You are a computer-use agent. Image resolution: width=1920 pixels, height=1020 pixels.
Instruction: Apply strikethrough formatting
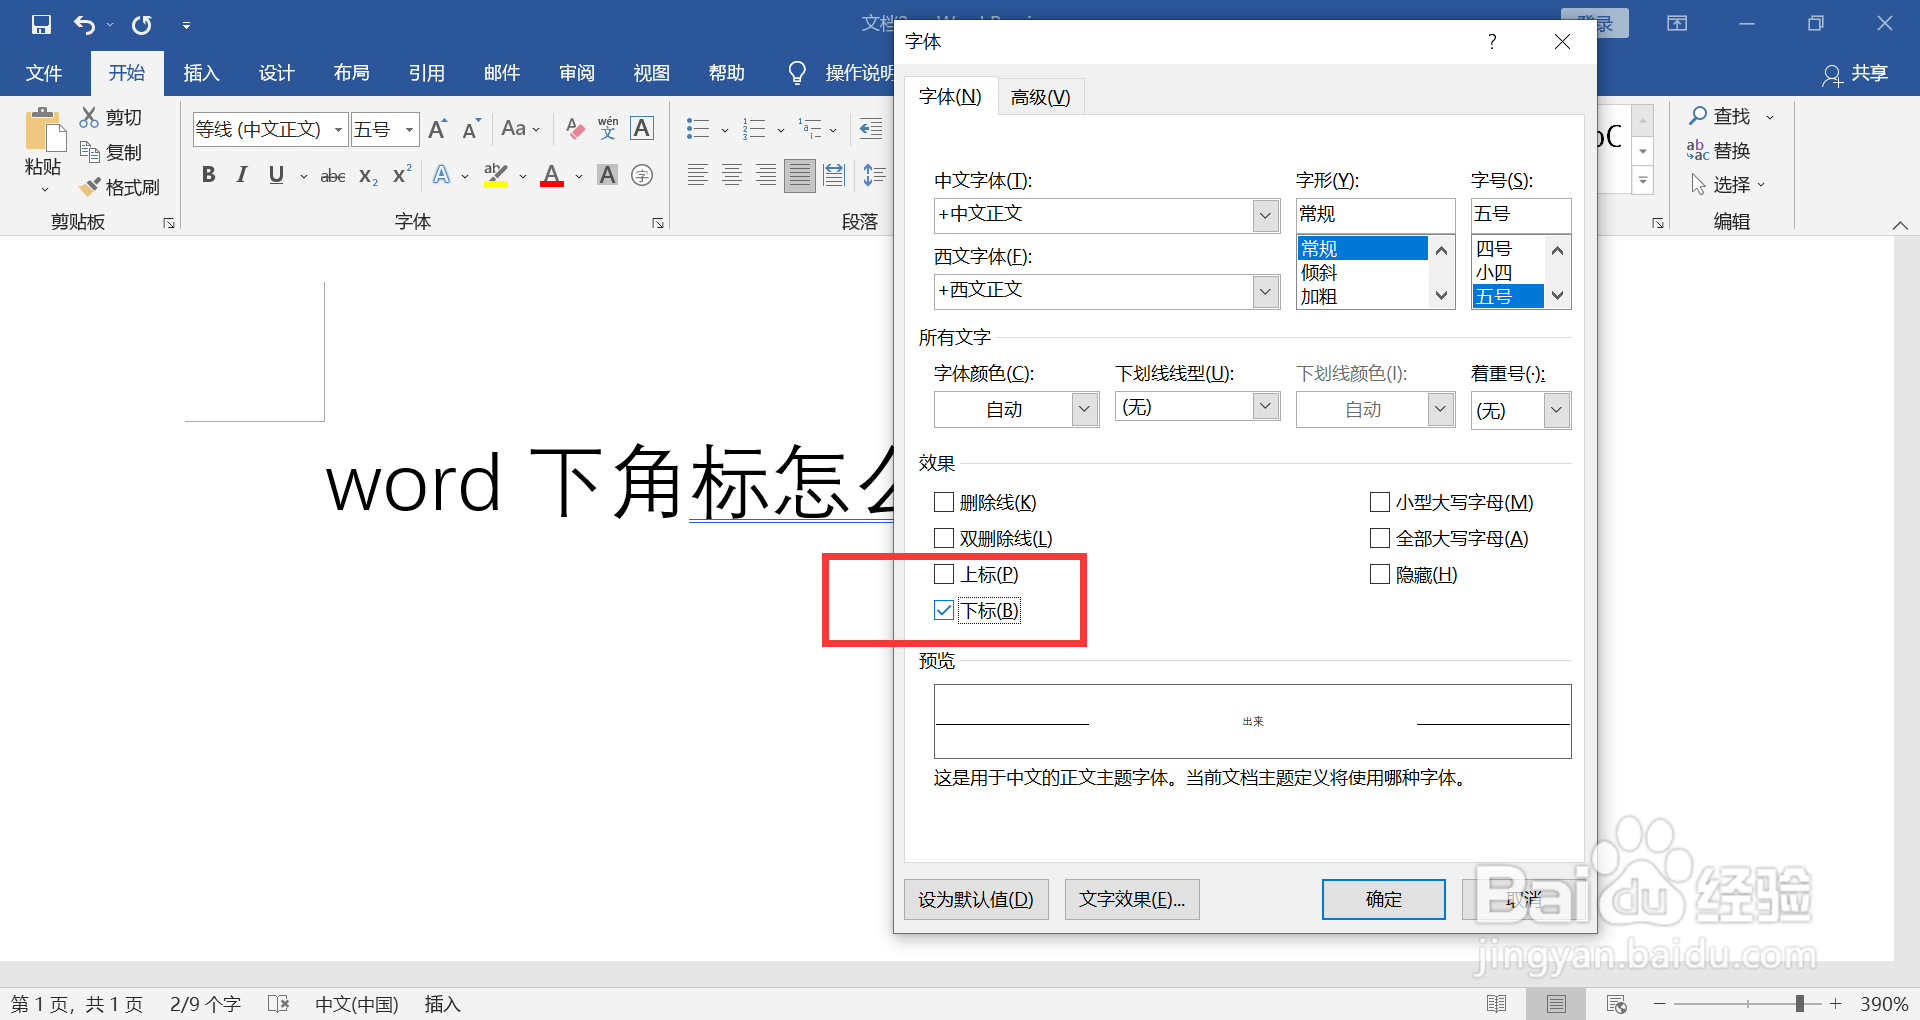pos(333,176)
